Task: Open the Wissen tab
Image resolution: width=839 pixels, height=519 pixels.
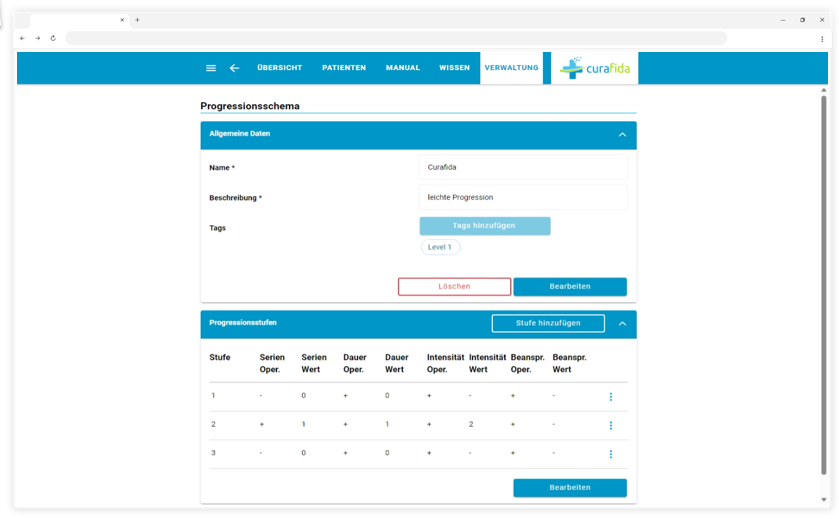Action: tap(454, 67)
